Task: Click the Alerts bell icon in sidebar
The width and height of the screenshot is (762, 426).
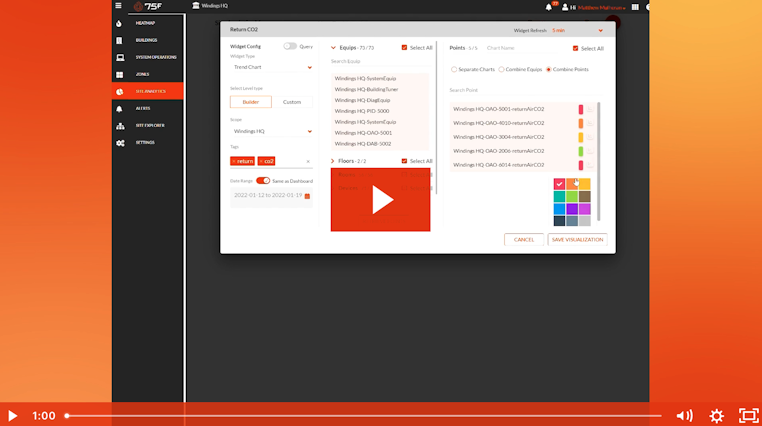Action: [120, 109]
